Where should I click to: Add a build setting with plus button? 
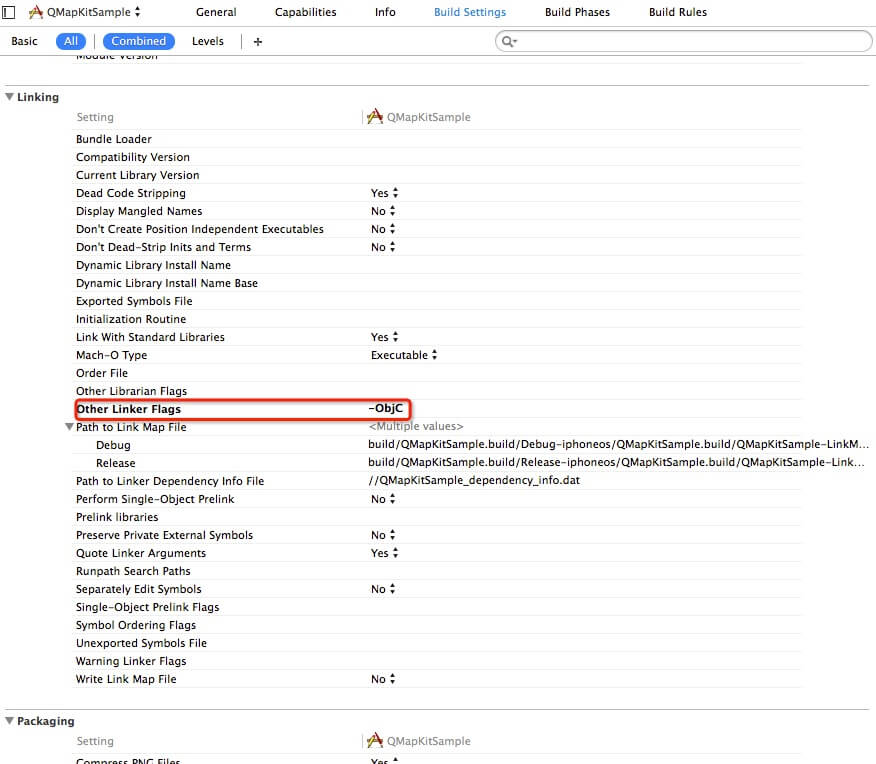258,41
